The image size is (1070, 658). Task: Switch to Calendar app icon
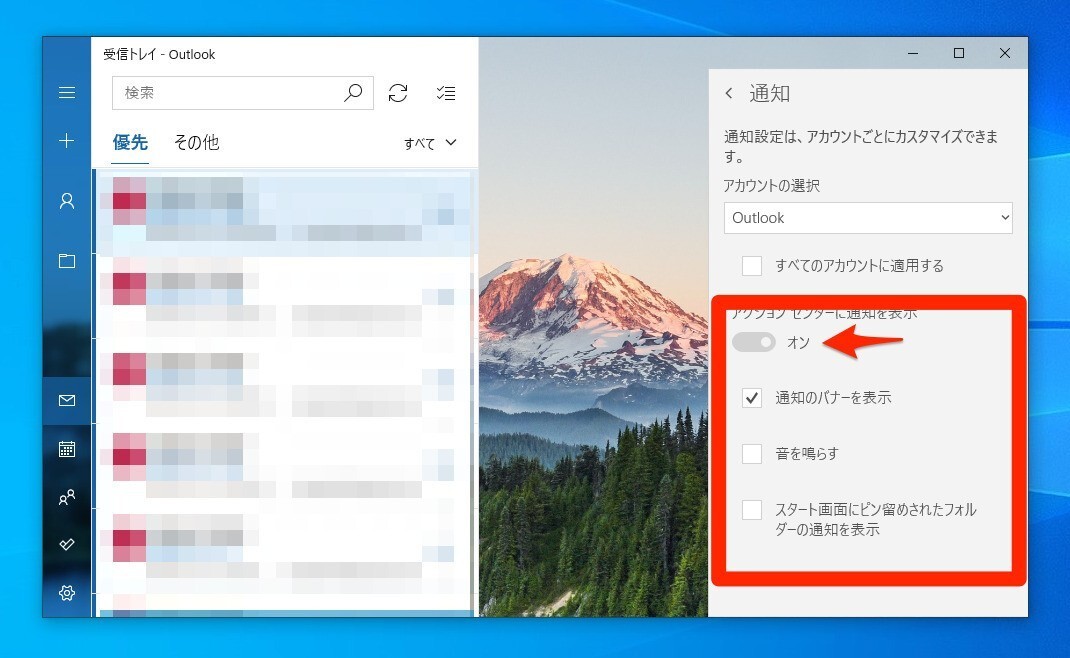tap(67, 449)
